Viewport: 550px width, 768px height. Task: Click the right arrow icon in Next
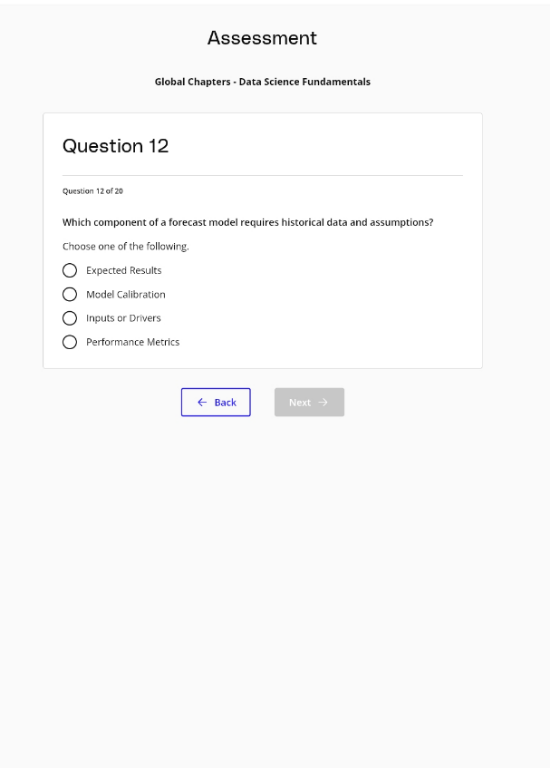click(323, 402)
